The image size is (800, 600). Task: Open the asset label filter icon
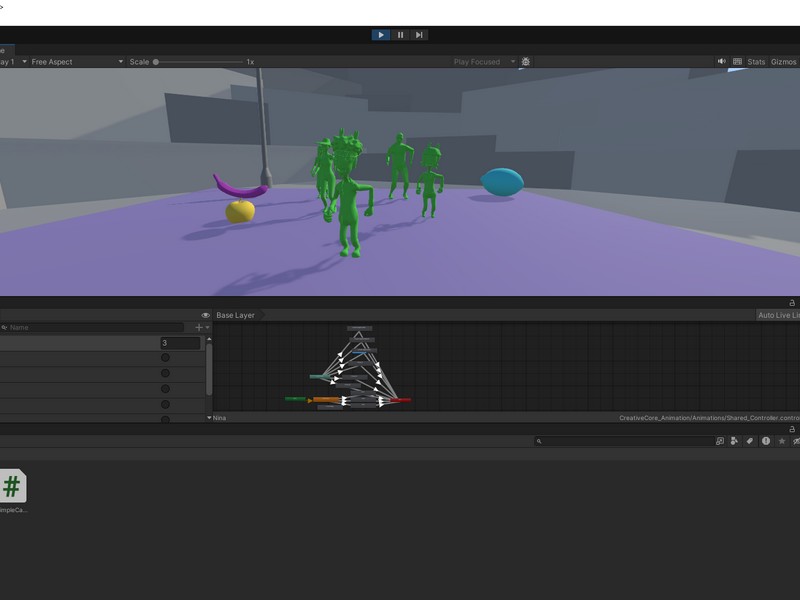(x=749, y=440)
